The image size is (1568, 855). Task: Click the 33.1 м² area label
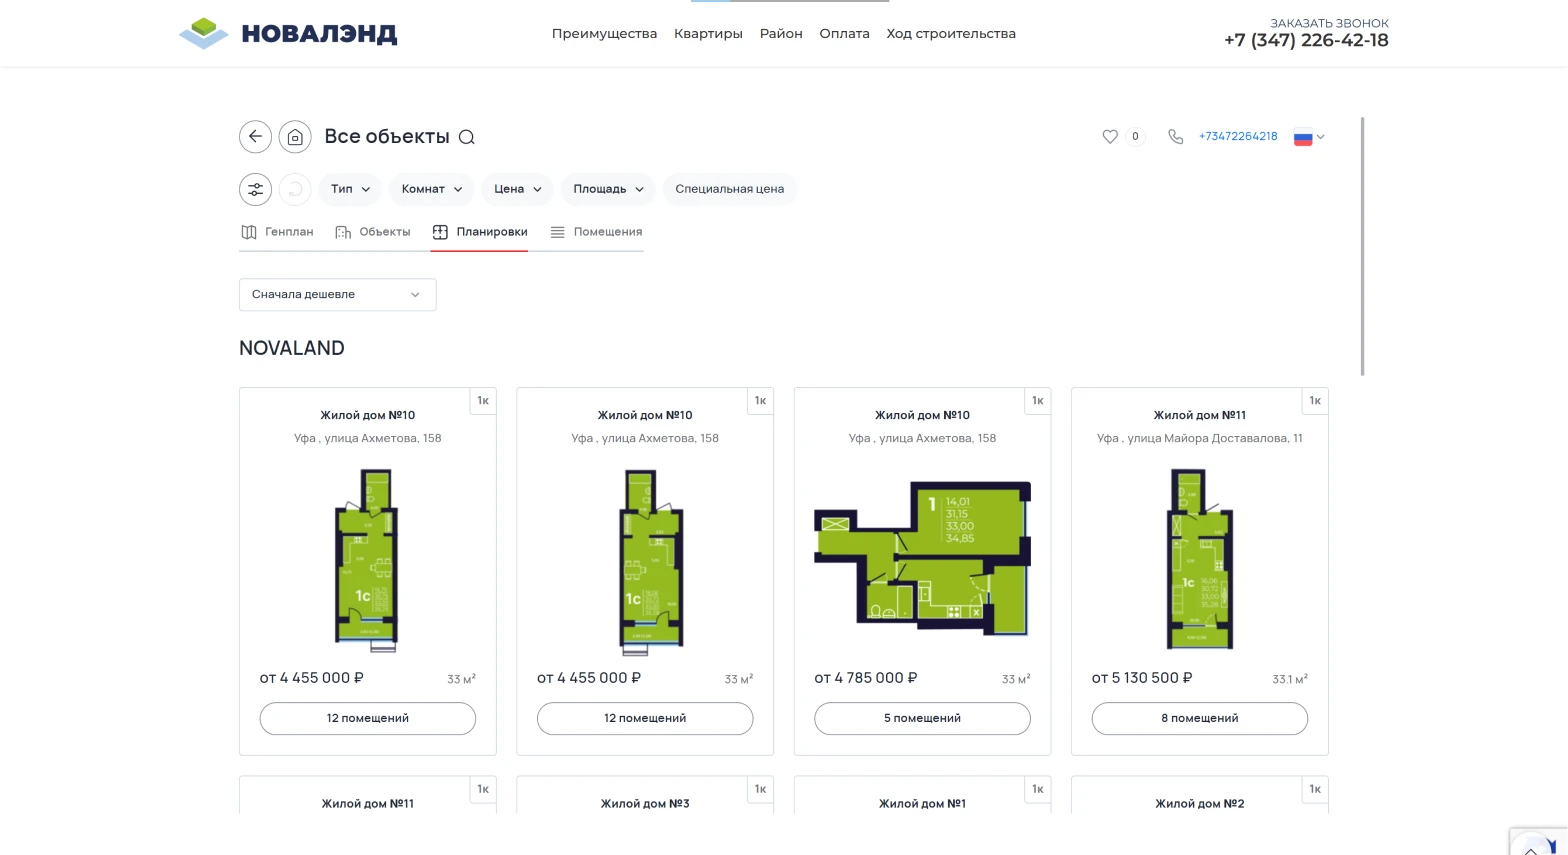tap(1290, 679)
